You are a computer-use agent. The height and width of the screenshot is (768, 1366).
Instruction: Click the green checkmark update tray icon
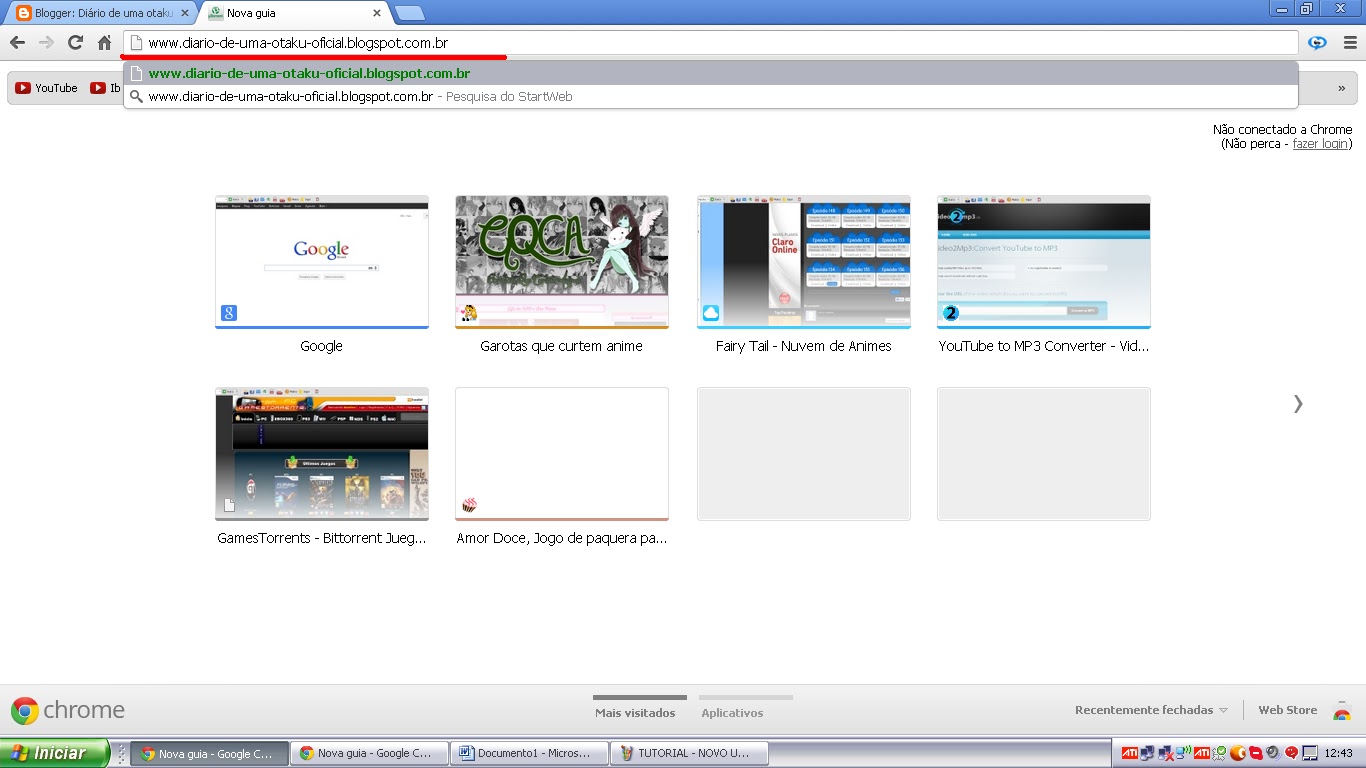coord(1220,753)
